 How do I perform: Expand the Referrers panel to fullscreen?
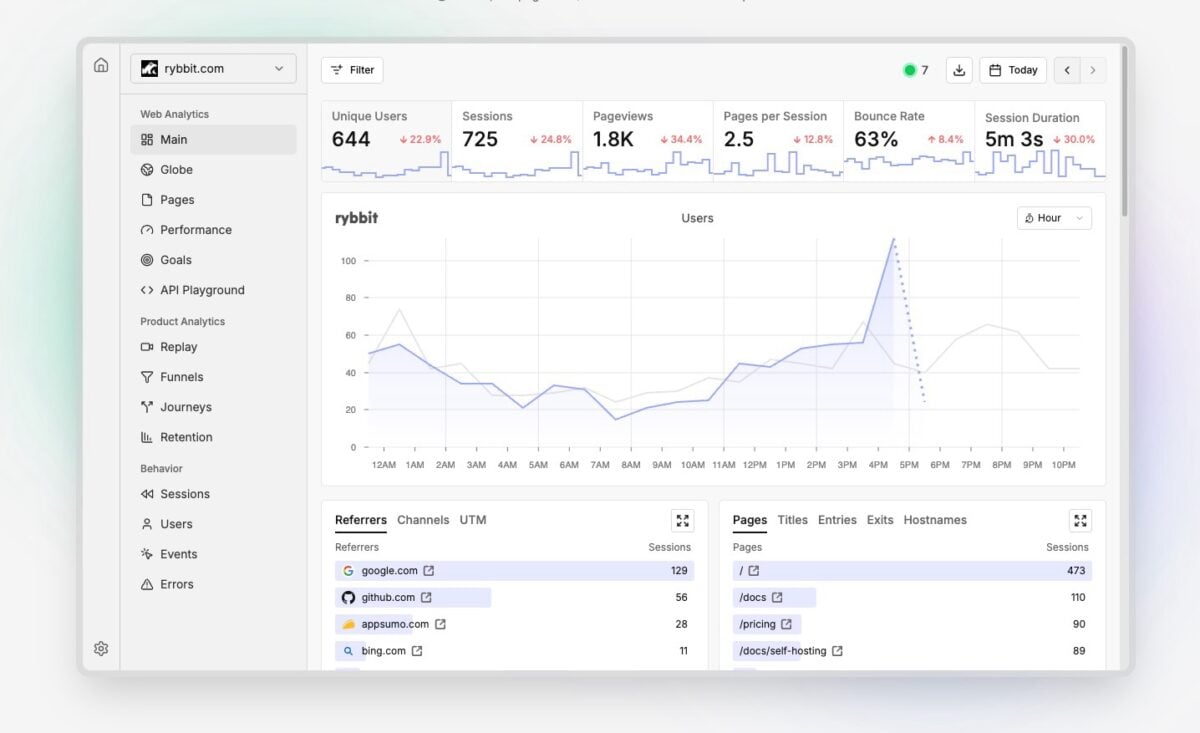[682, 520]
